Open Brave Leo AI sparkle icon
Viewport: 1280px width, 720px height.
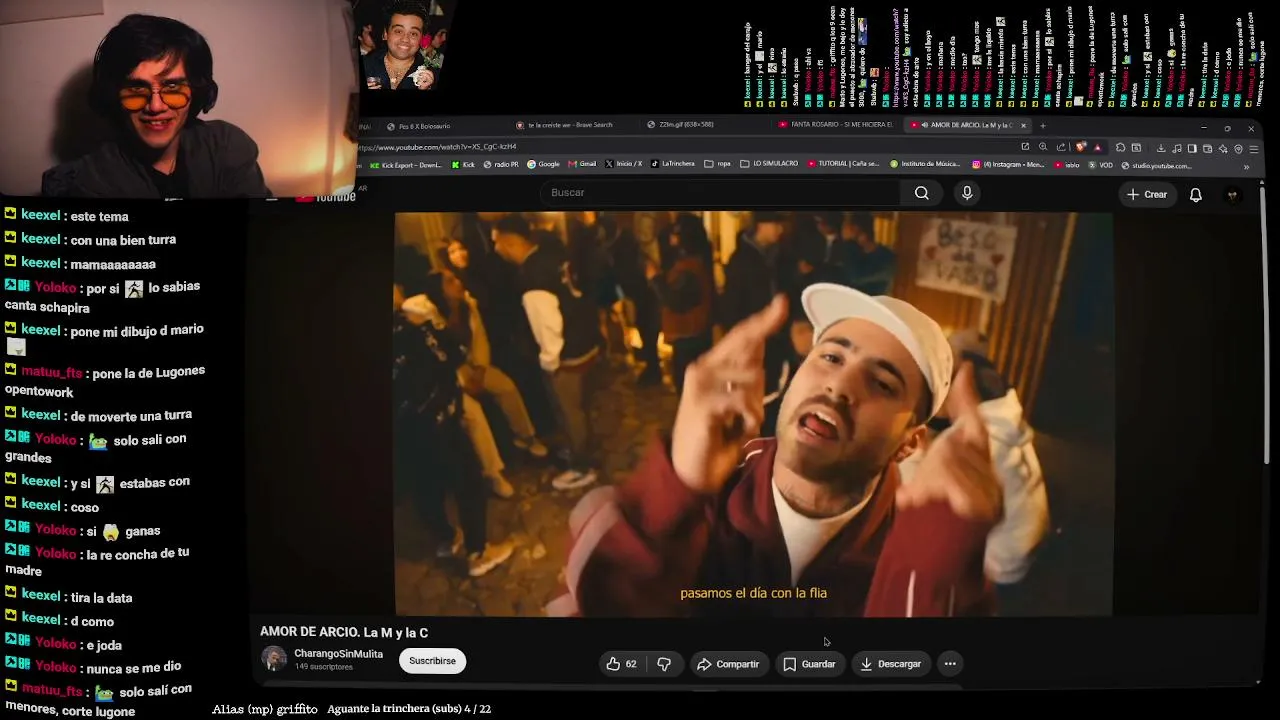click(x=1223, y=148)
